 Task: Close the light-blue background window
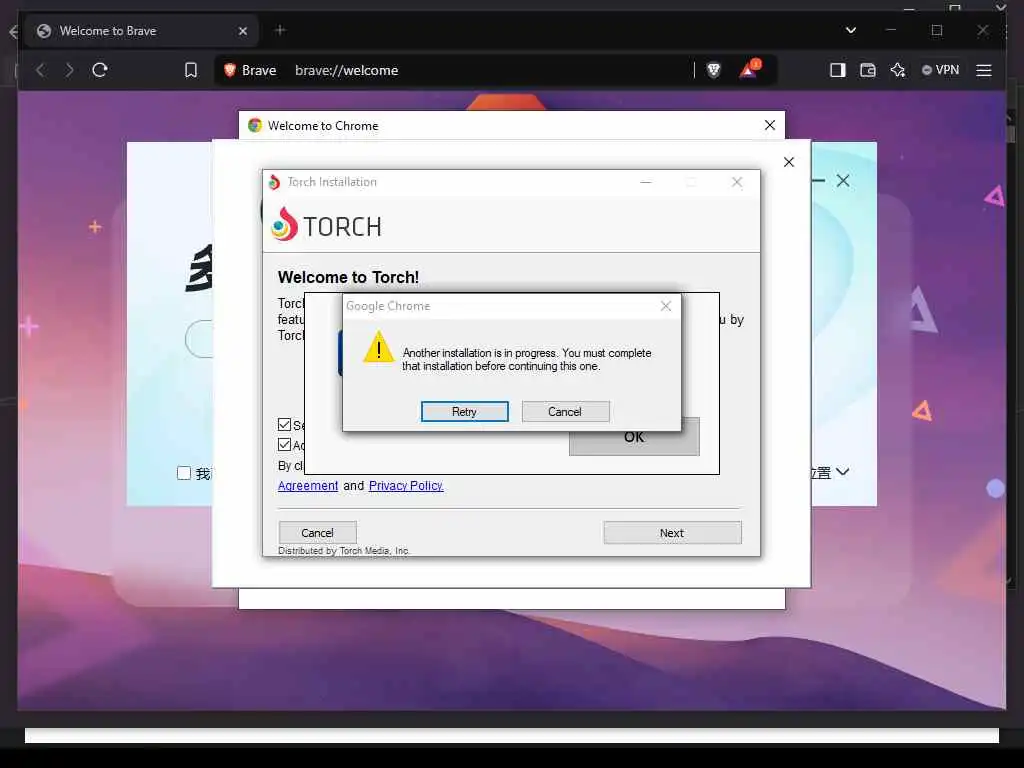click(843, 181)
